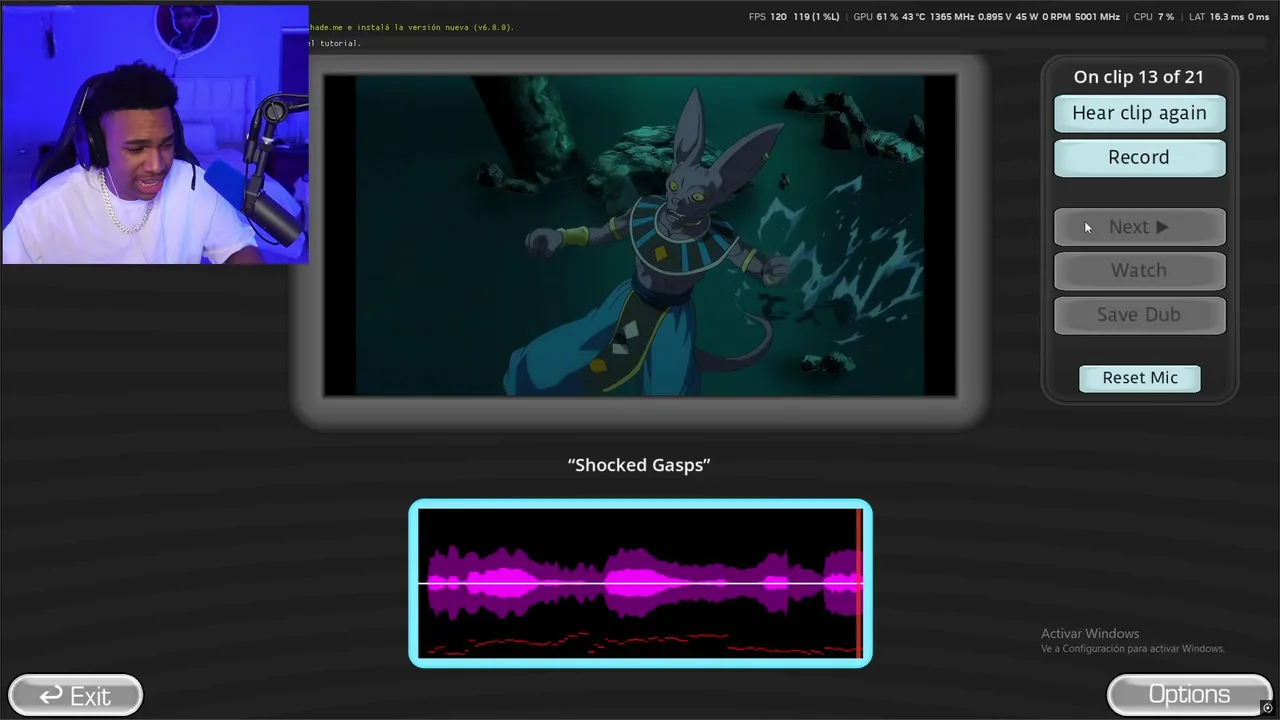
Task: Click the pink audio waveform display
Action: pyautogui.click(x=640, y=583)
